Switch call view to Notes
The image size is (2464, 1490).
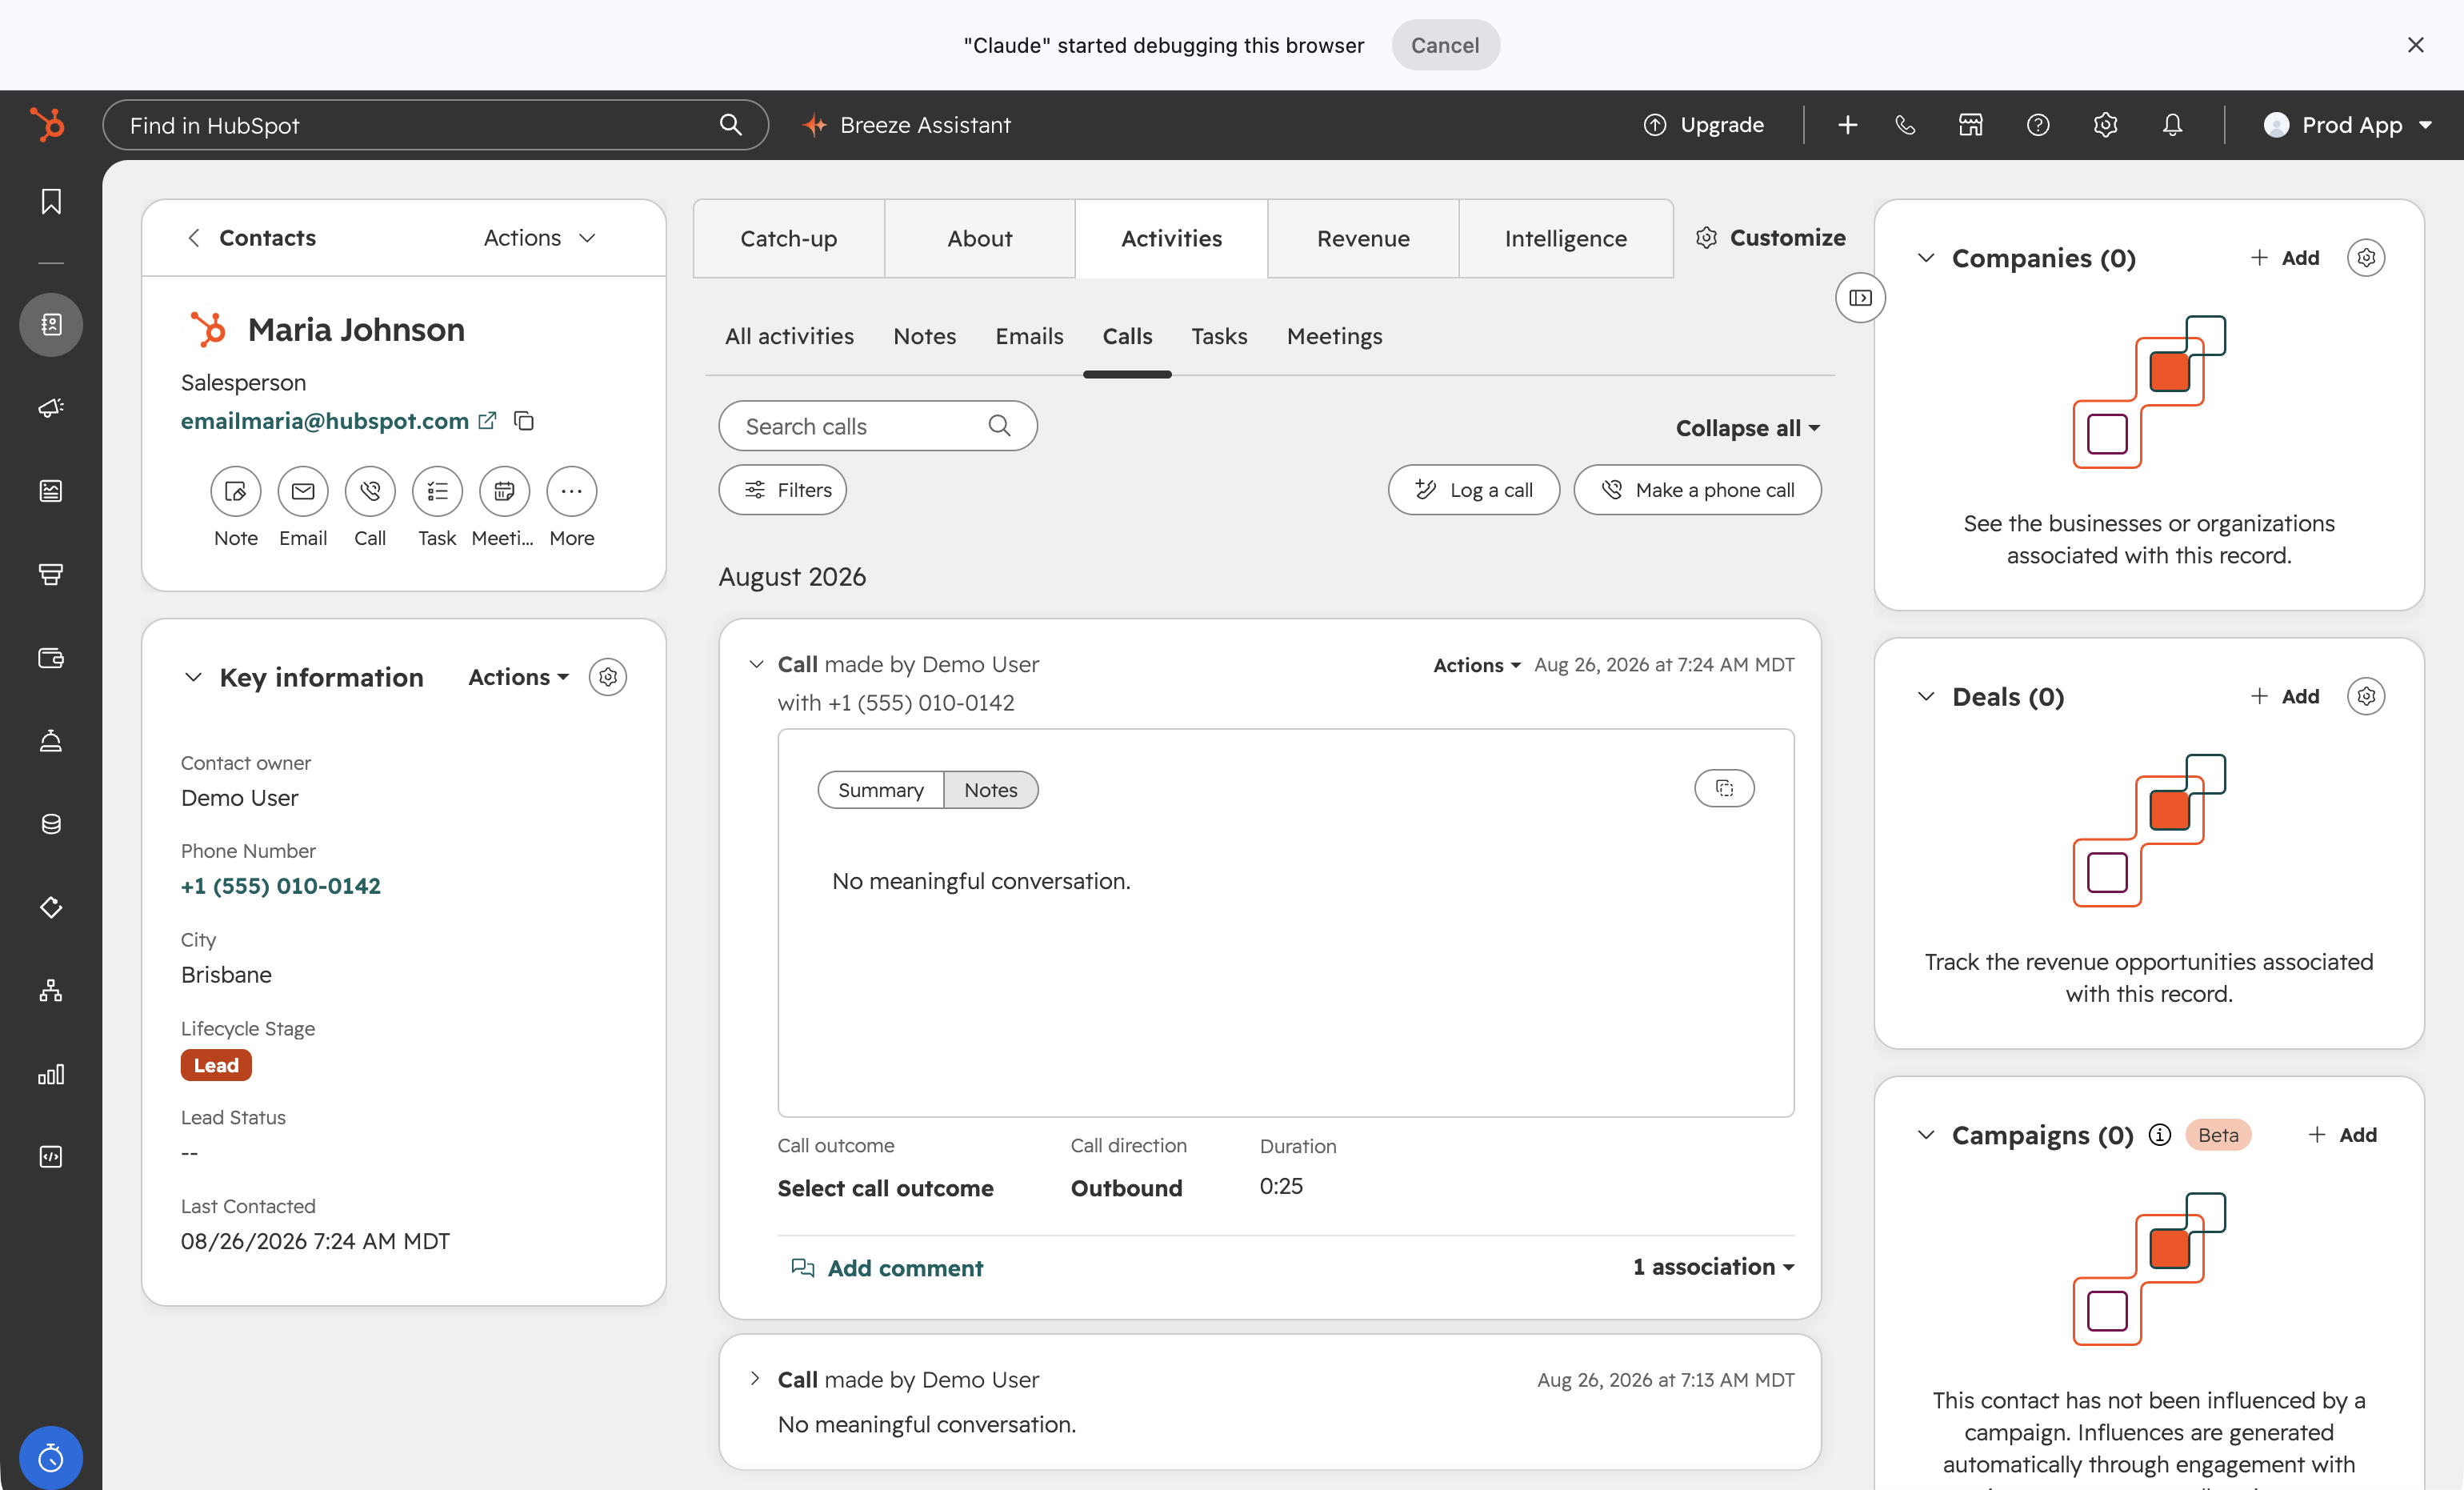pyautogui.click(x=990, y=790)
